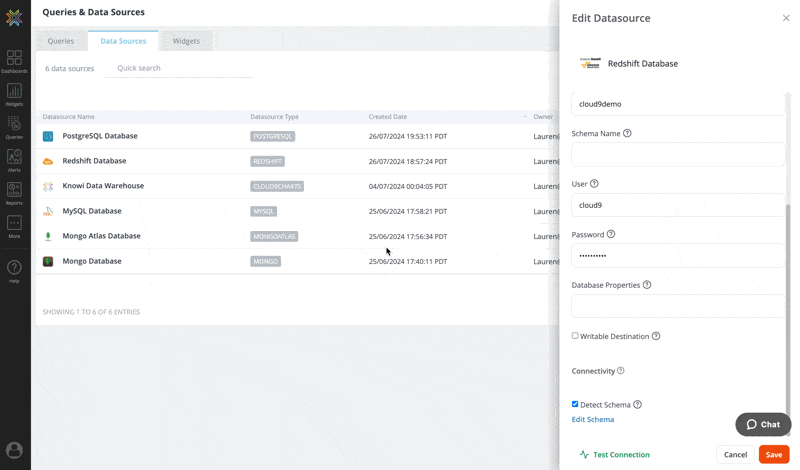Open Reports in the sidebar
The width and height of the screenshot is (800, 470).
(14, 192)
